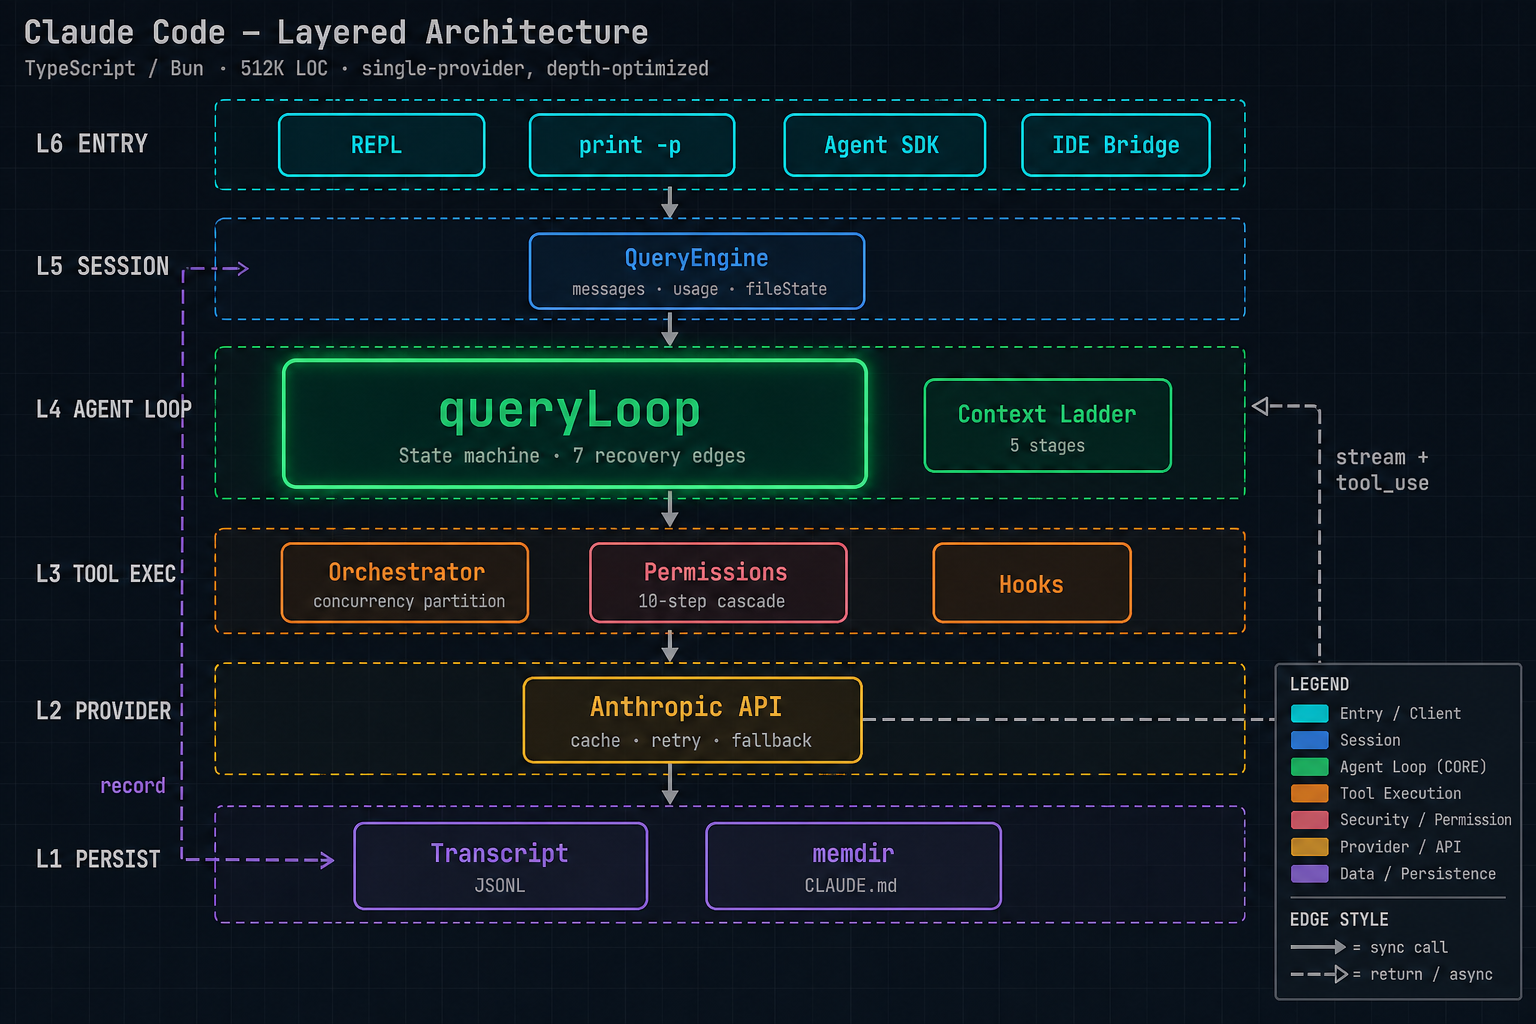Select the Hooks box
1536x1024 pixels.
(x=1032, y=583)
